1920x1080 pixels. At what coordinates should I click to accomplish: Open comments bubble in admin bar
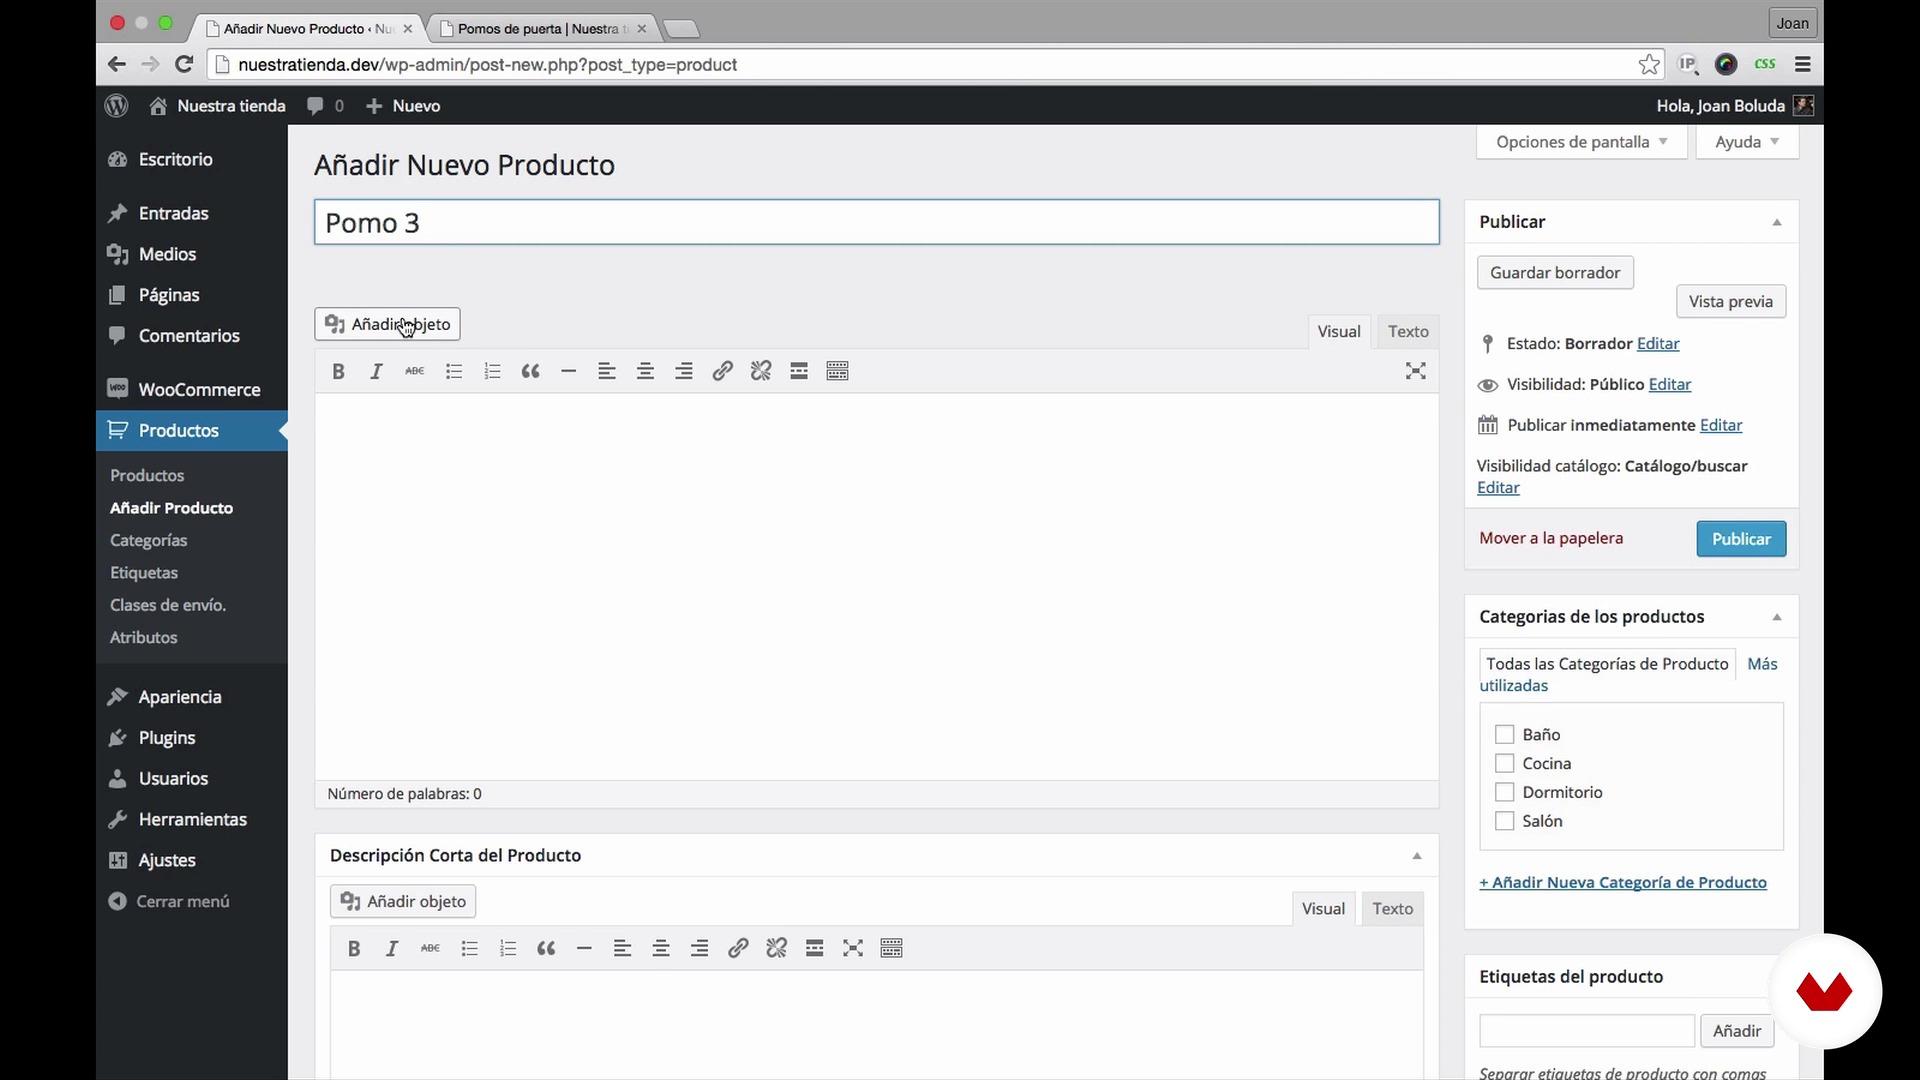[x=325, y=105]
